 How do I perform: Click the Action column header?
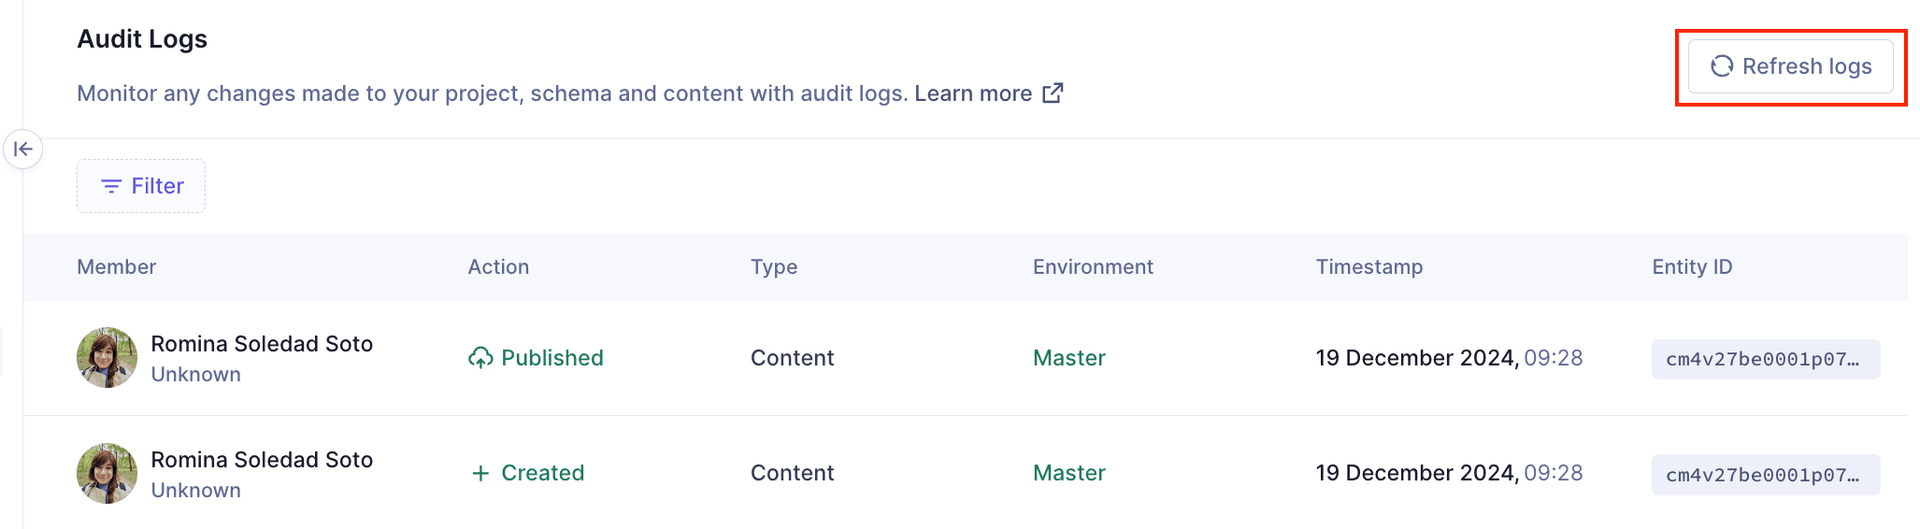498,267
